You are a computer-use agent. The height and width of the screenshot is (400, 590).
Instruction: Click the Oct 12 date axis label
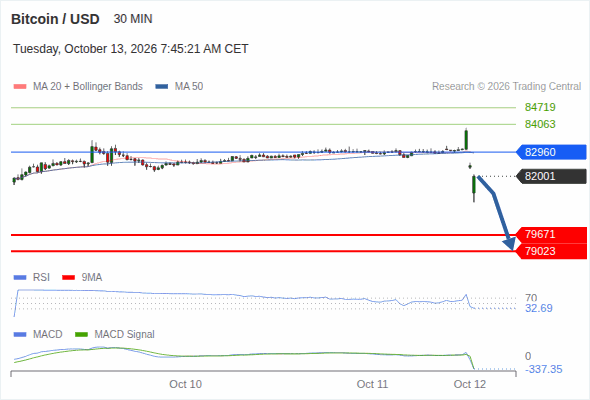[470, 384]
